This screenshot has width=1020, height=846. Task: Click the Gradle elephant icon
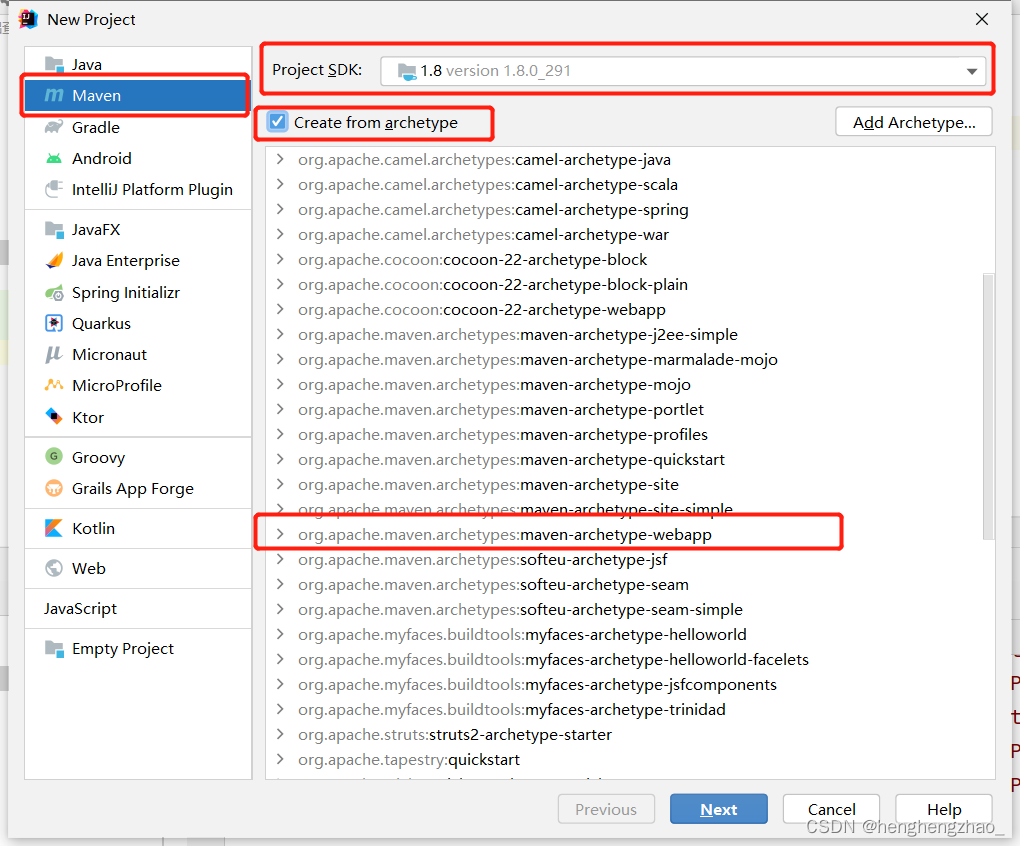point(54,127)
